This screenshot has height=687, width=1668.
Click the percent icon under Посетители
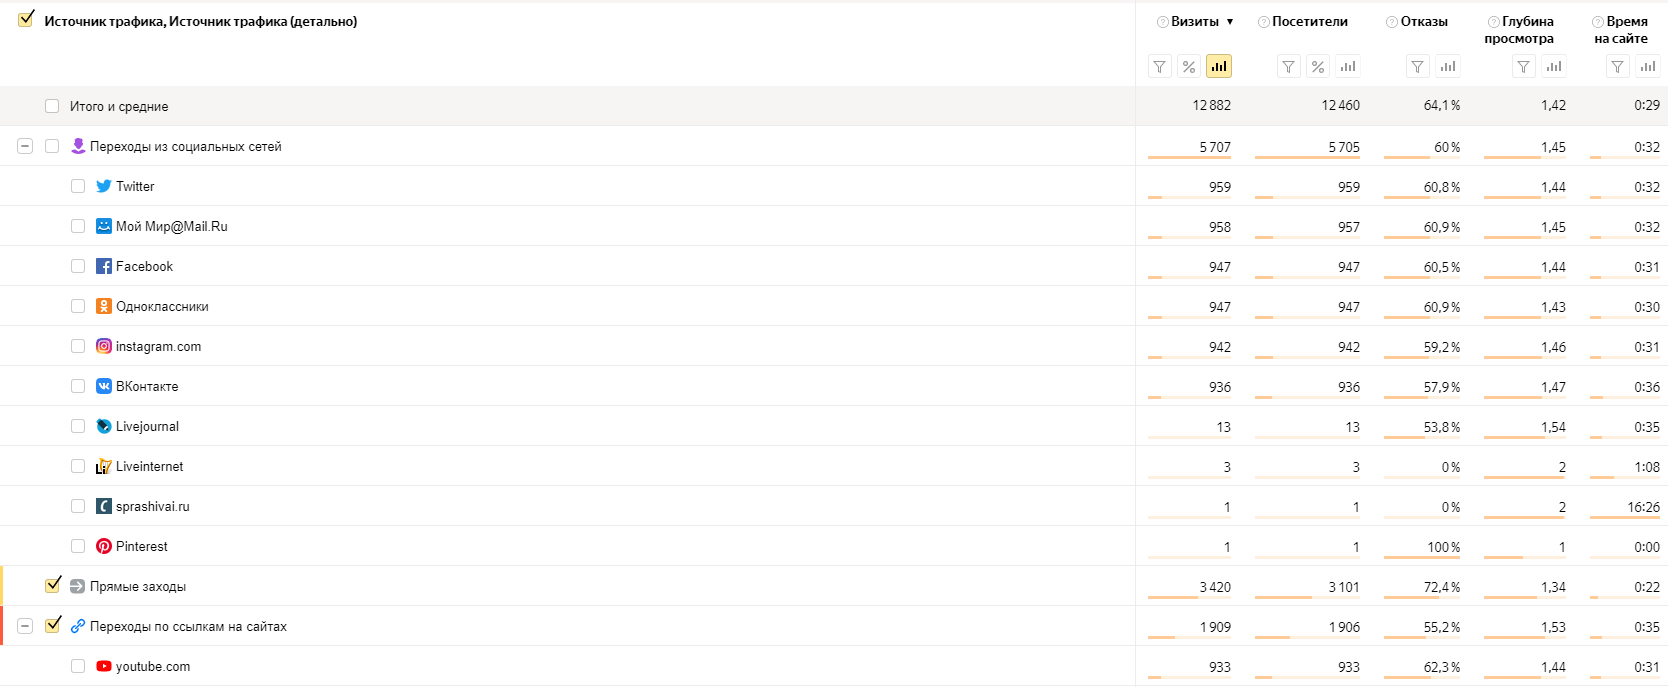coord(1318,67)
